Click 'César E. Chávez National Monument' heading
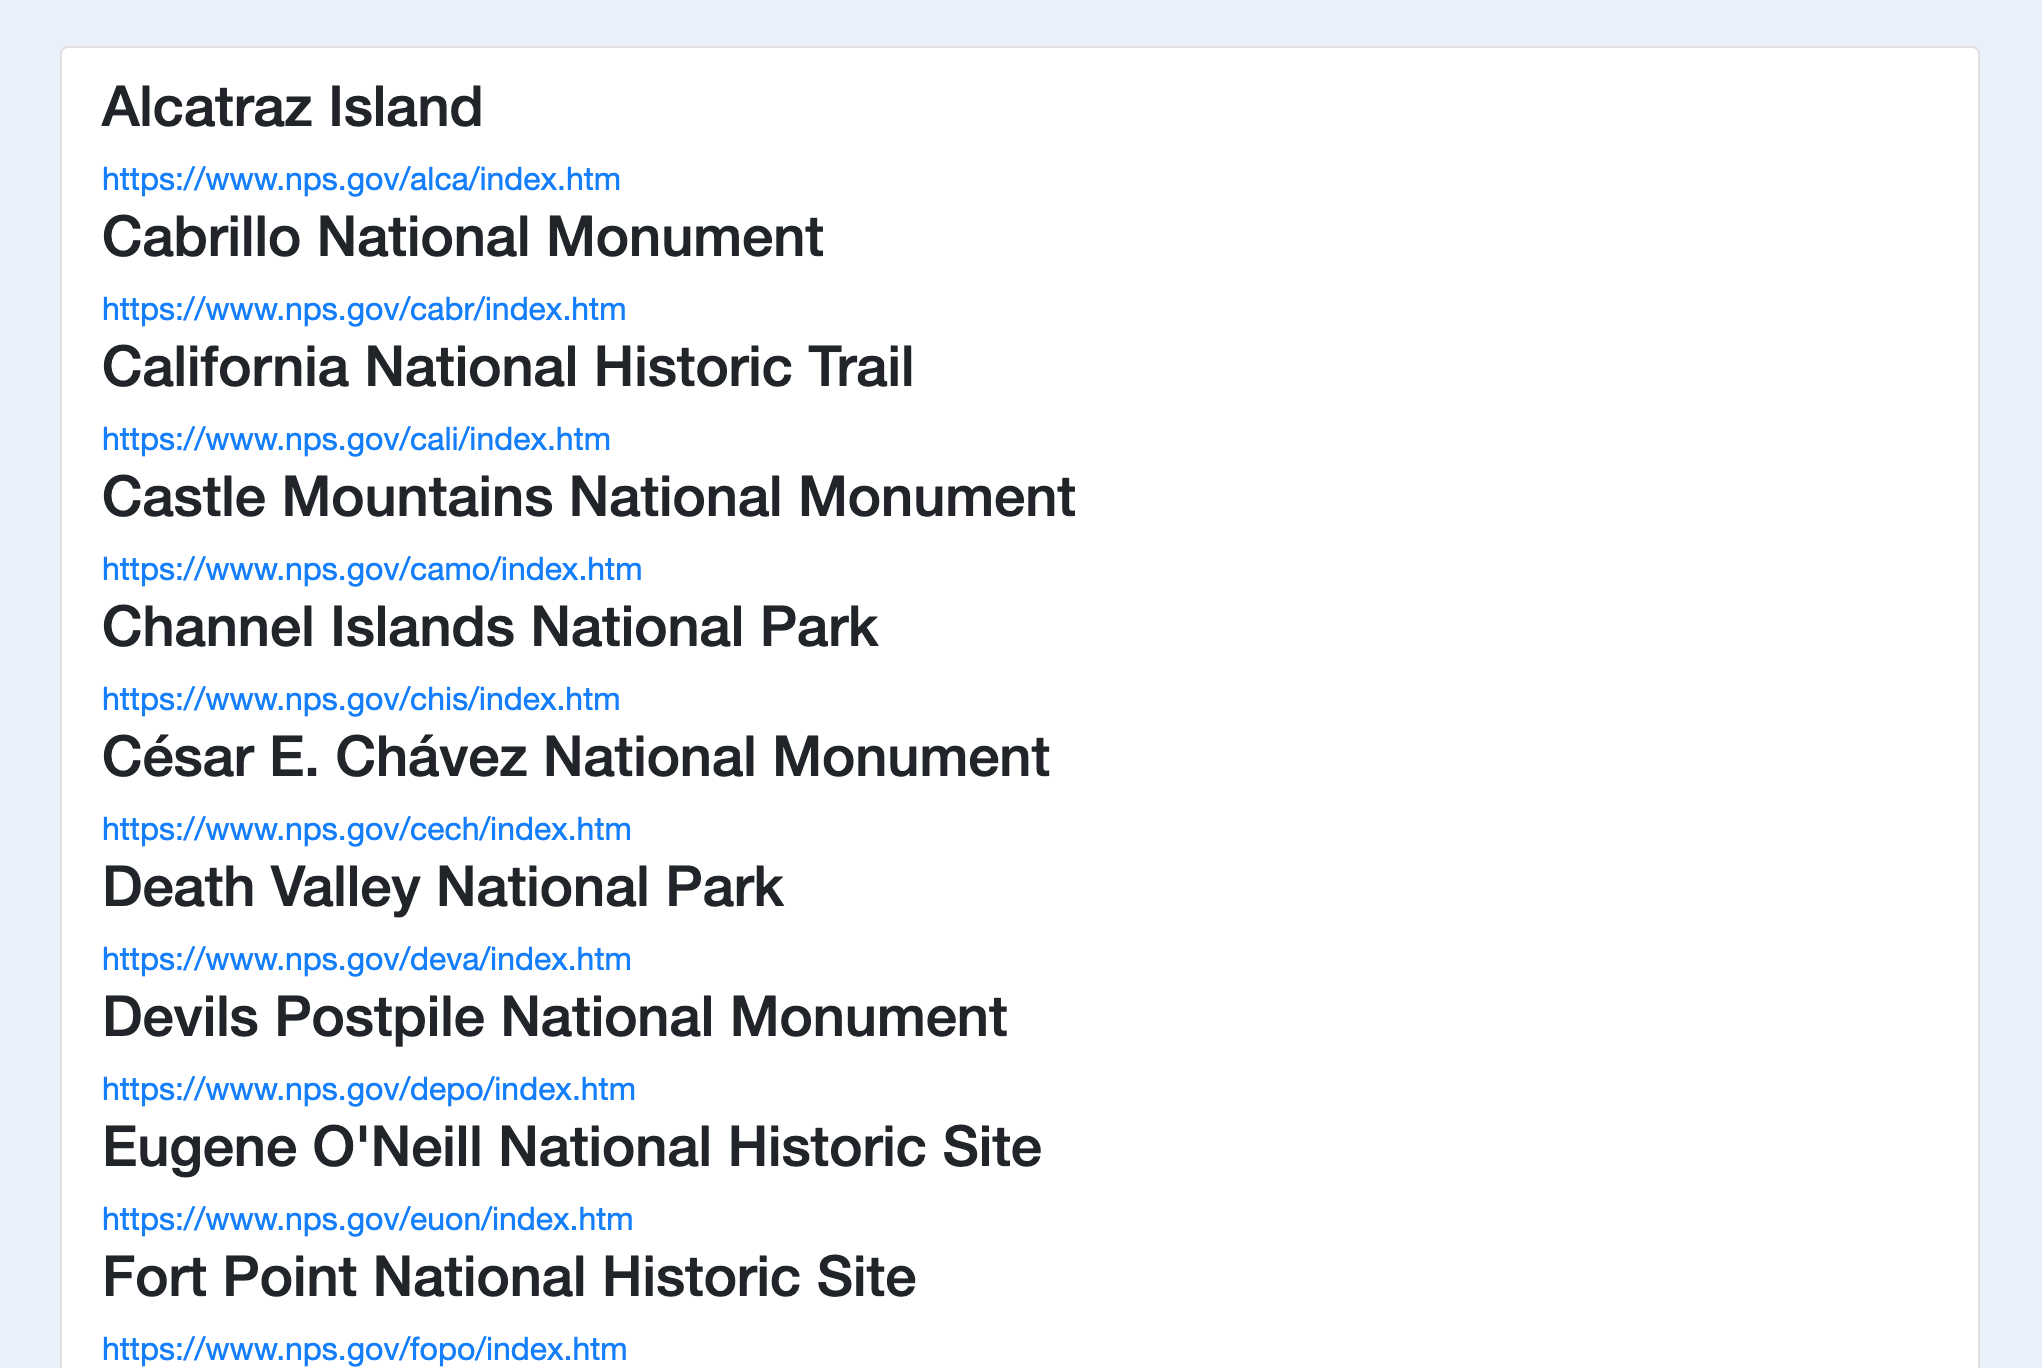The width and height of the screenshot is (2042, 1368). click(x=576, y=757)
